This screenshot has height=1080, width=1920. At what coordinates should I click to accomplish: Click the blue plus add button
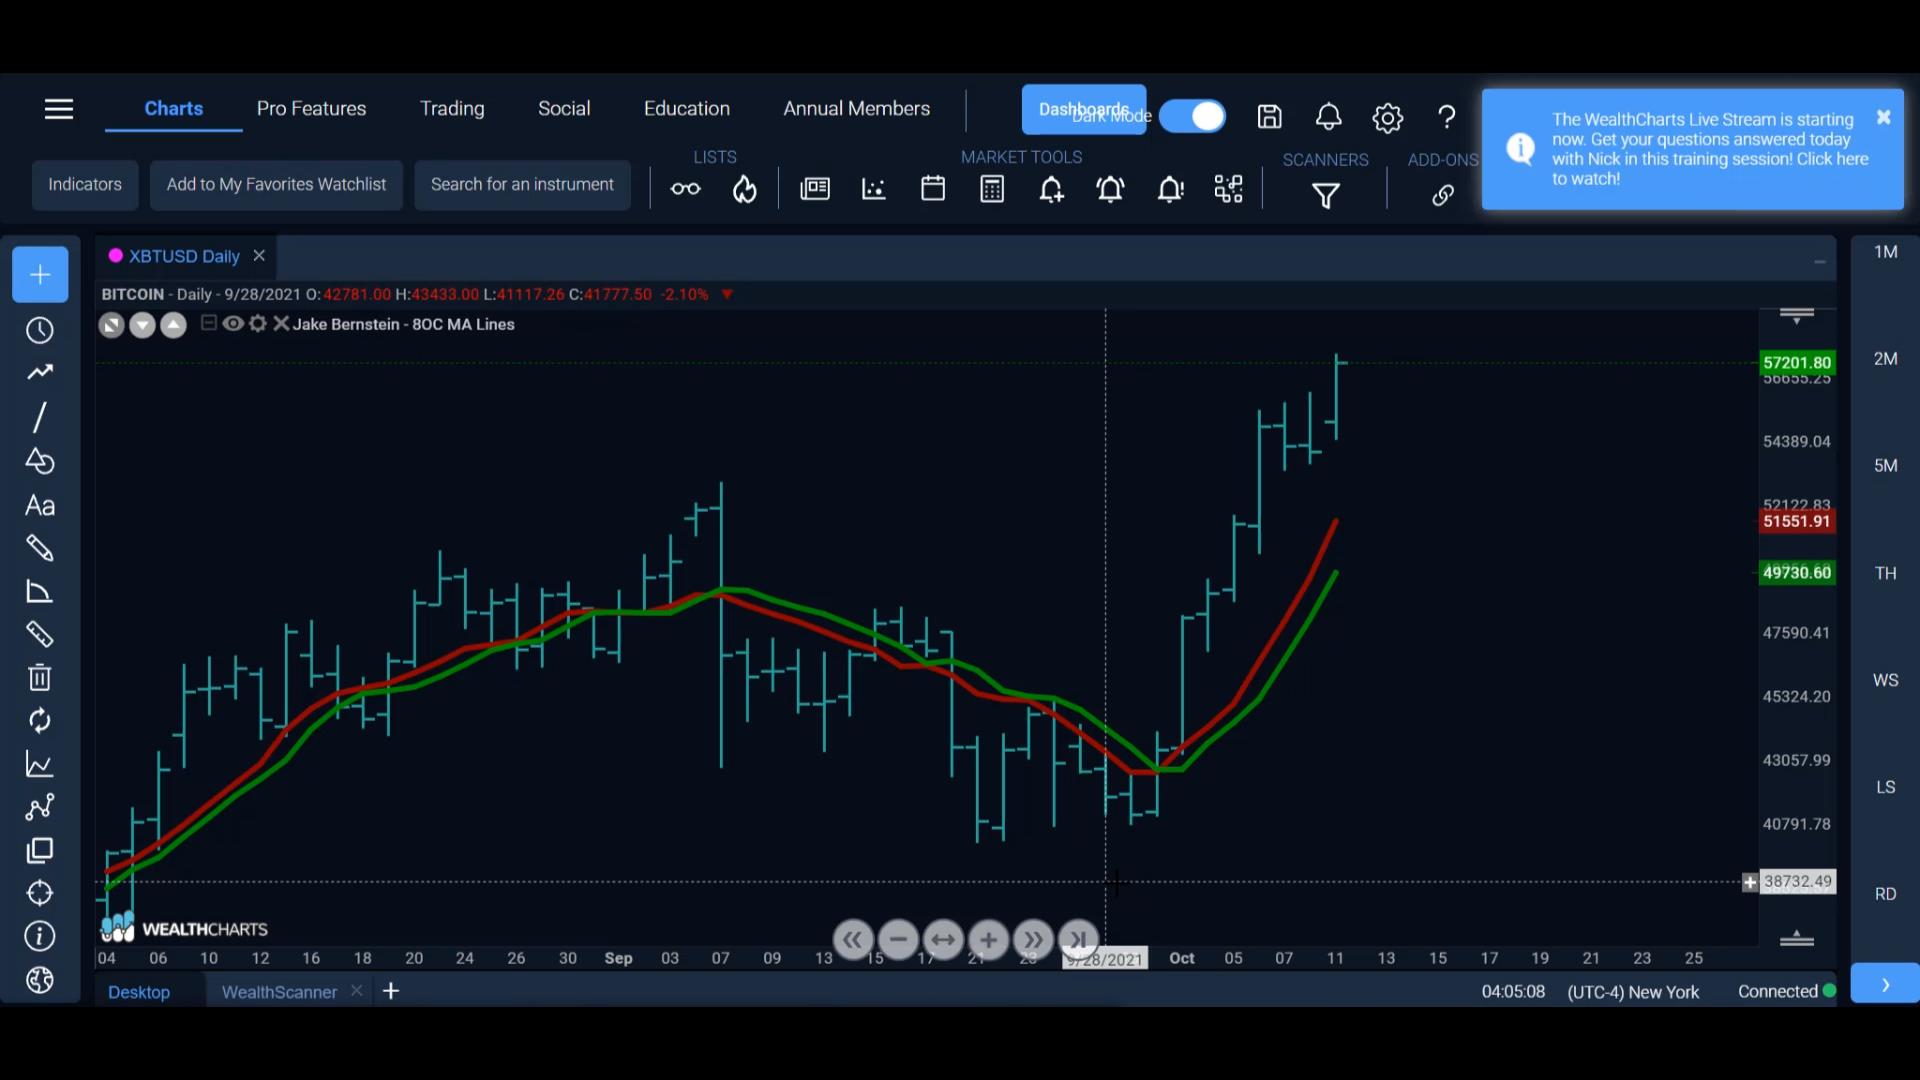pos(40,274)
